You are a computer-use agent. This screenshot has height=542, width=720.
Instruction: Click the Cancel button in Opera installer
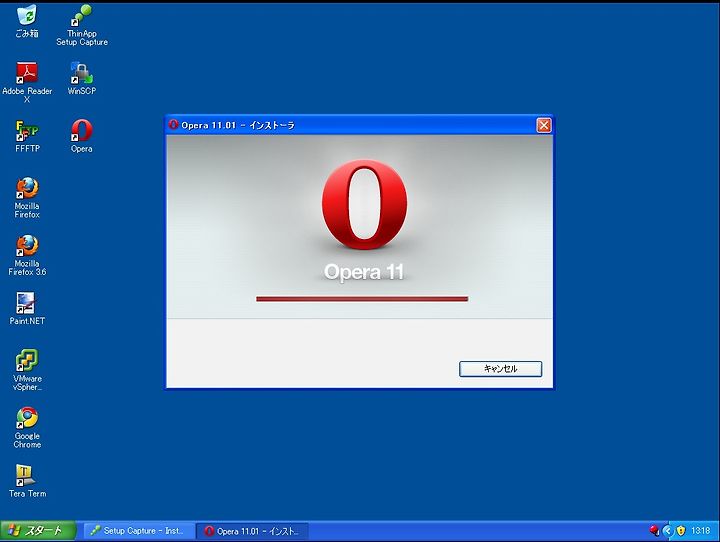[x=501, y=369]
